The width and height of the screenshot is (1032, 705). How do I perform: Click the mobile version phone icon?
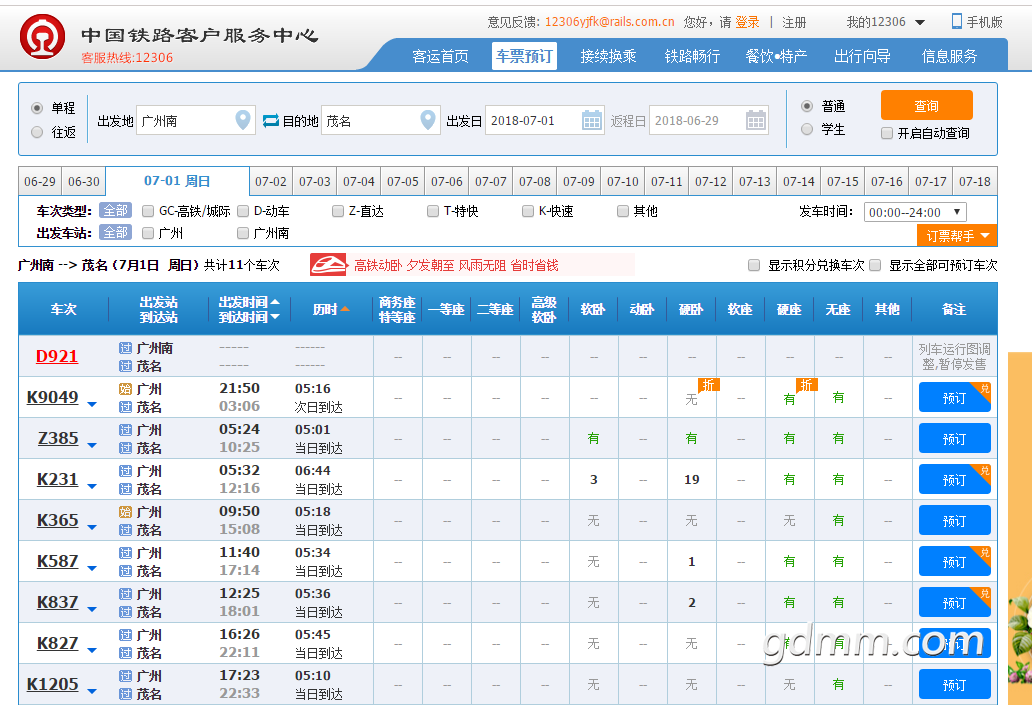(x=956, y=22)
